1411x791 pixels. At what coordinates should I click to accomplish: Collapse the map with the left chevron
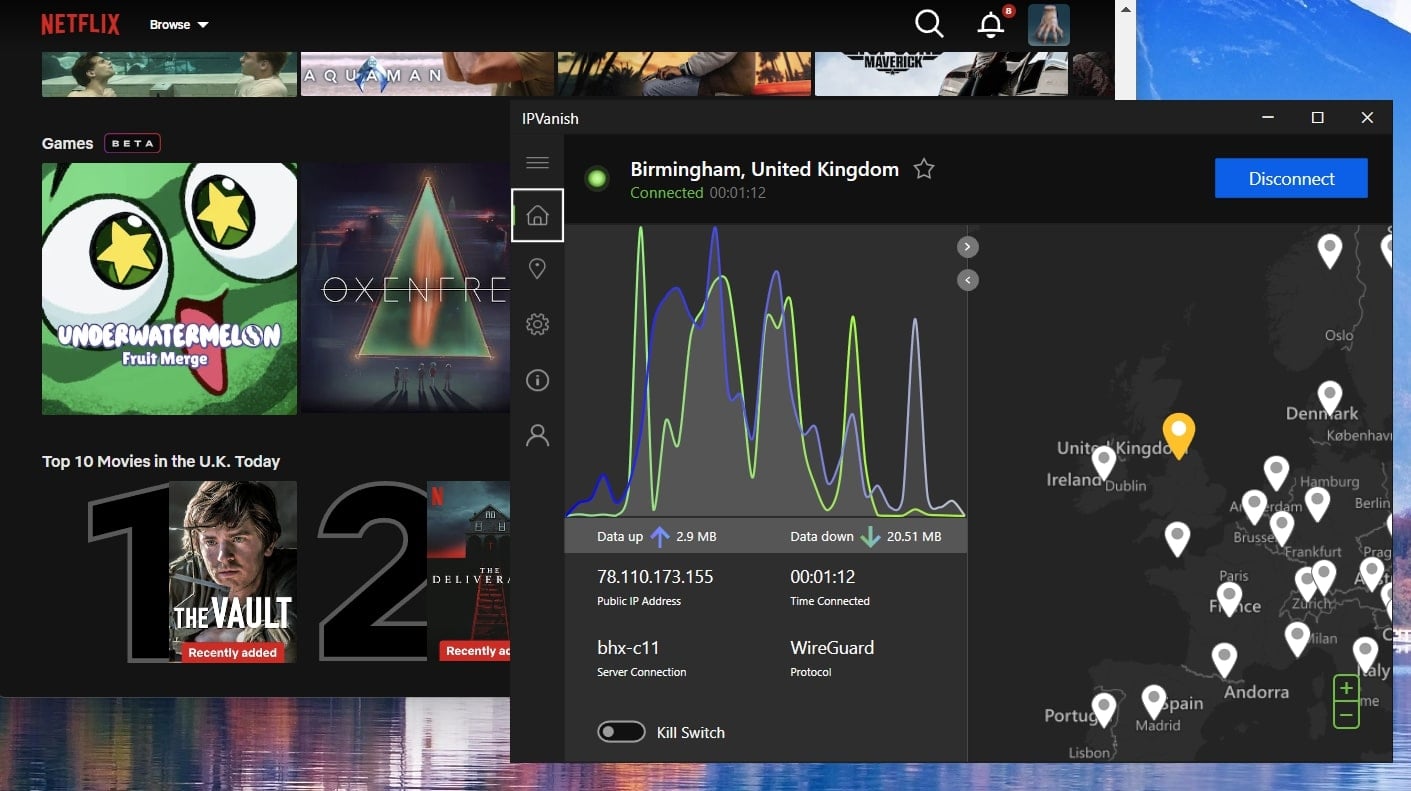[x=967, y=279]
